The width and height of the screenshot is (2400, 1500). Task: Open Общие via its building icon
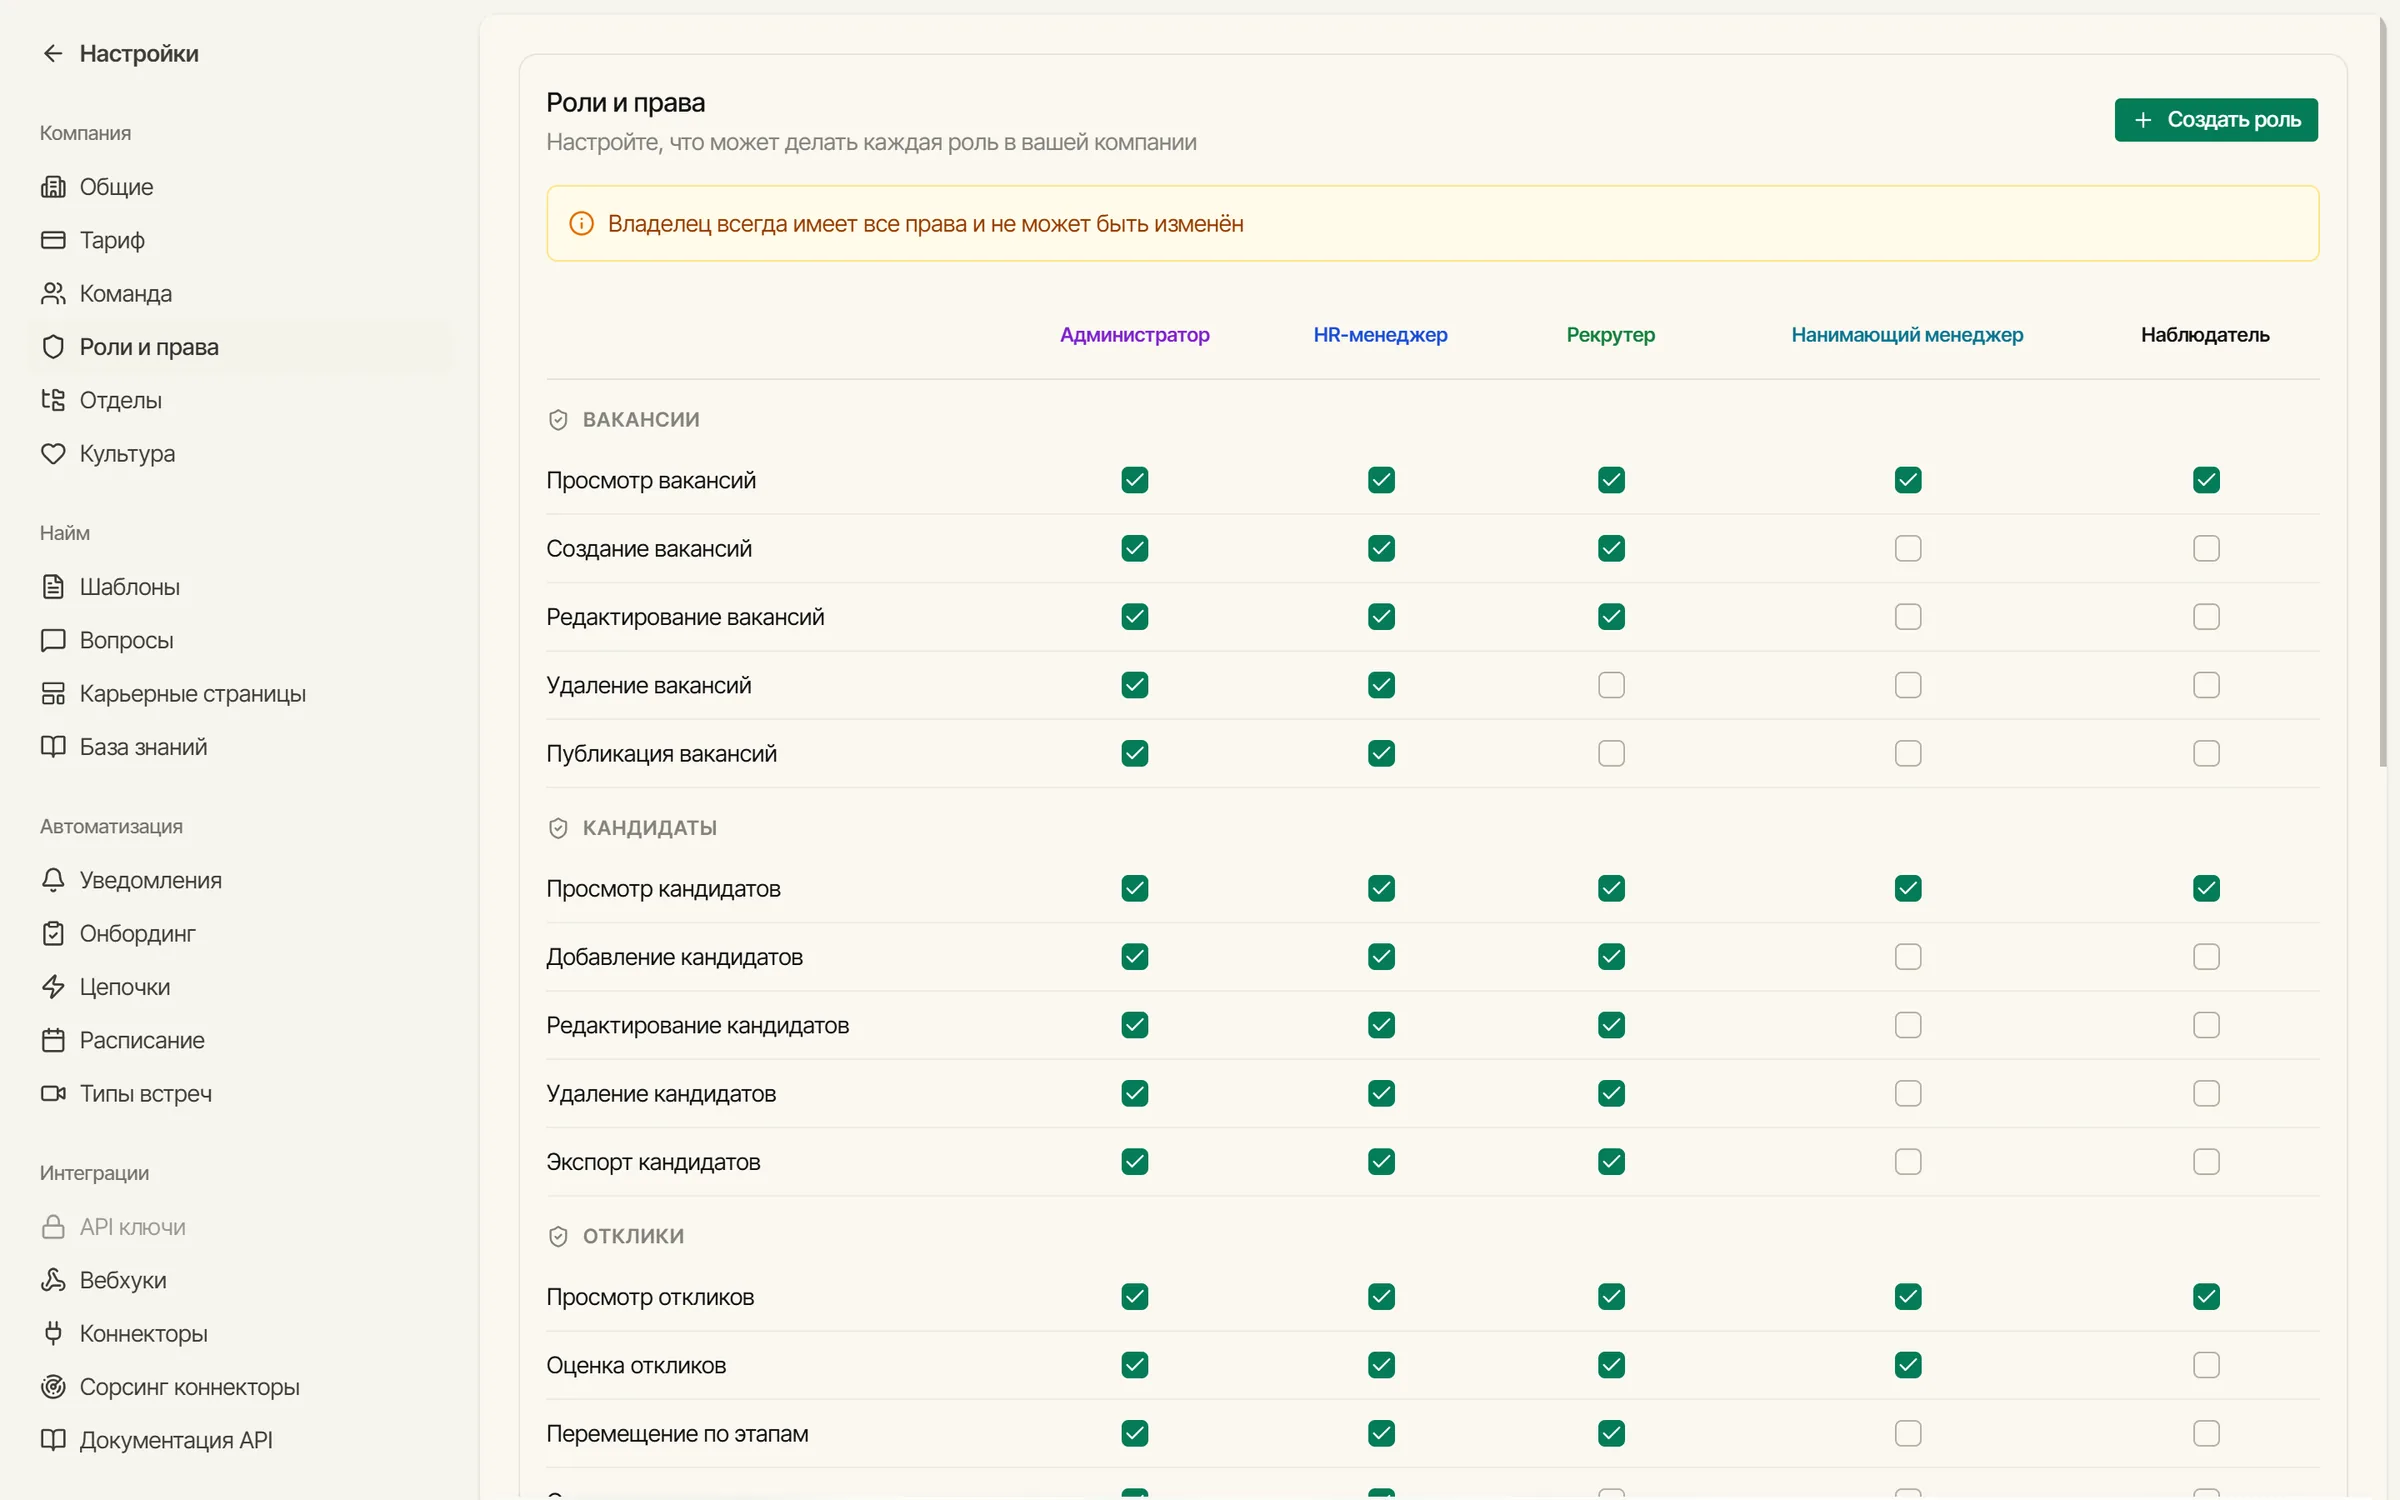53,187
